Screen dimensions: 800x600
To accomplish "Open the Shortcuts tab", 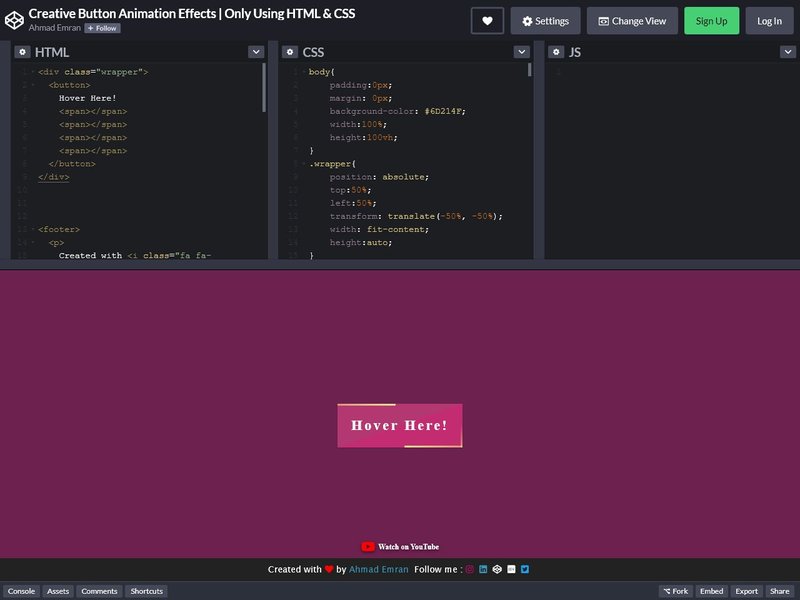I will point(146,591).
